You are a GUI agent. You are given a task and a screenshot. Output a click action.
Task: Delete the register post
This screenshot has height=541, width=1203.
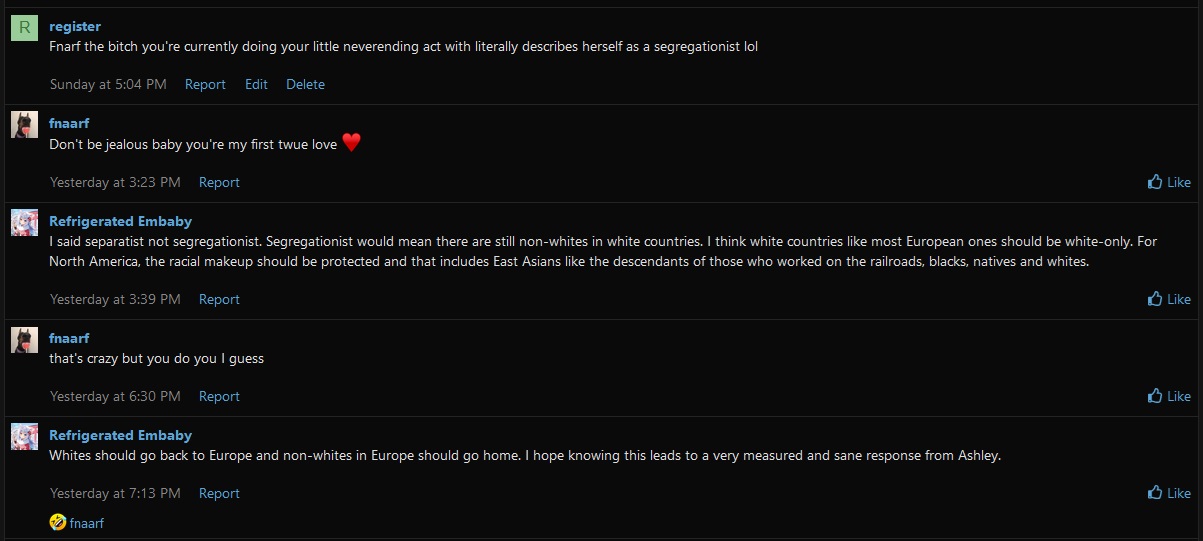305,85
